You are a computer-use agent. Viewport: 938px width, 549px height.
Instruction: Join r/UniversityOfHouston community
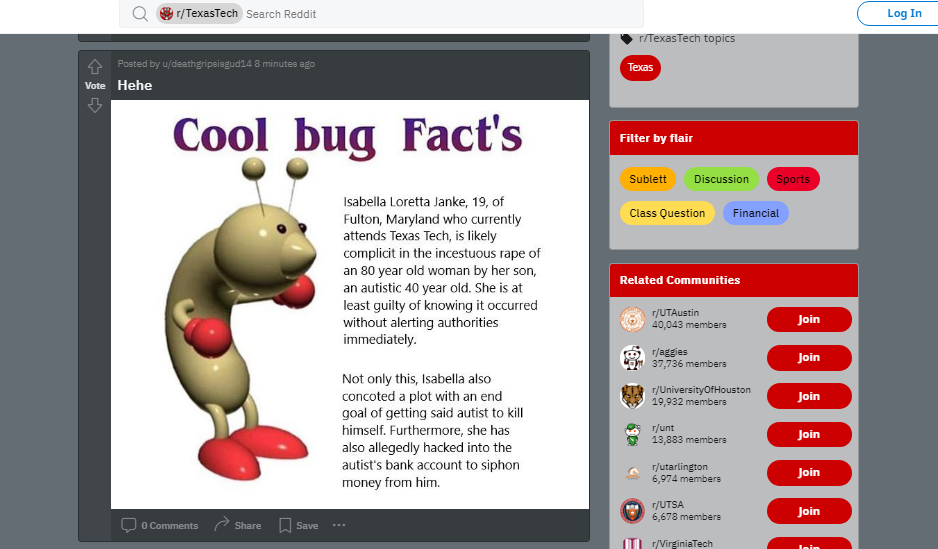[x=809, y=396]
